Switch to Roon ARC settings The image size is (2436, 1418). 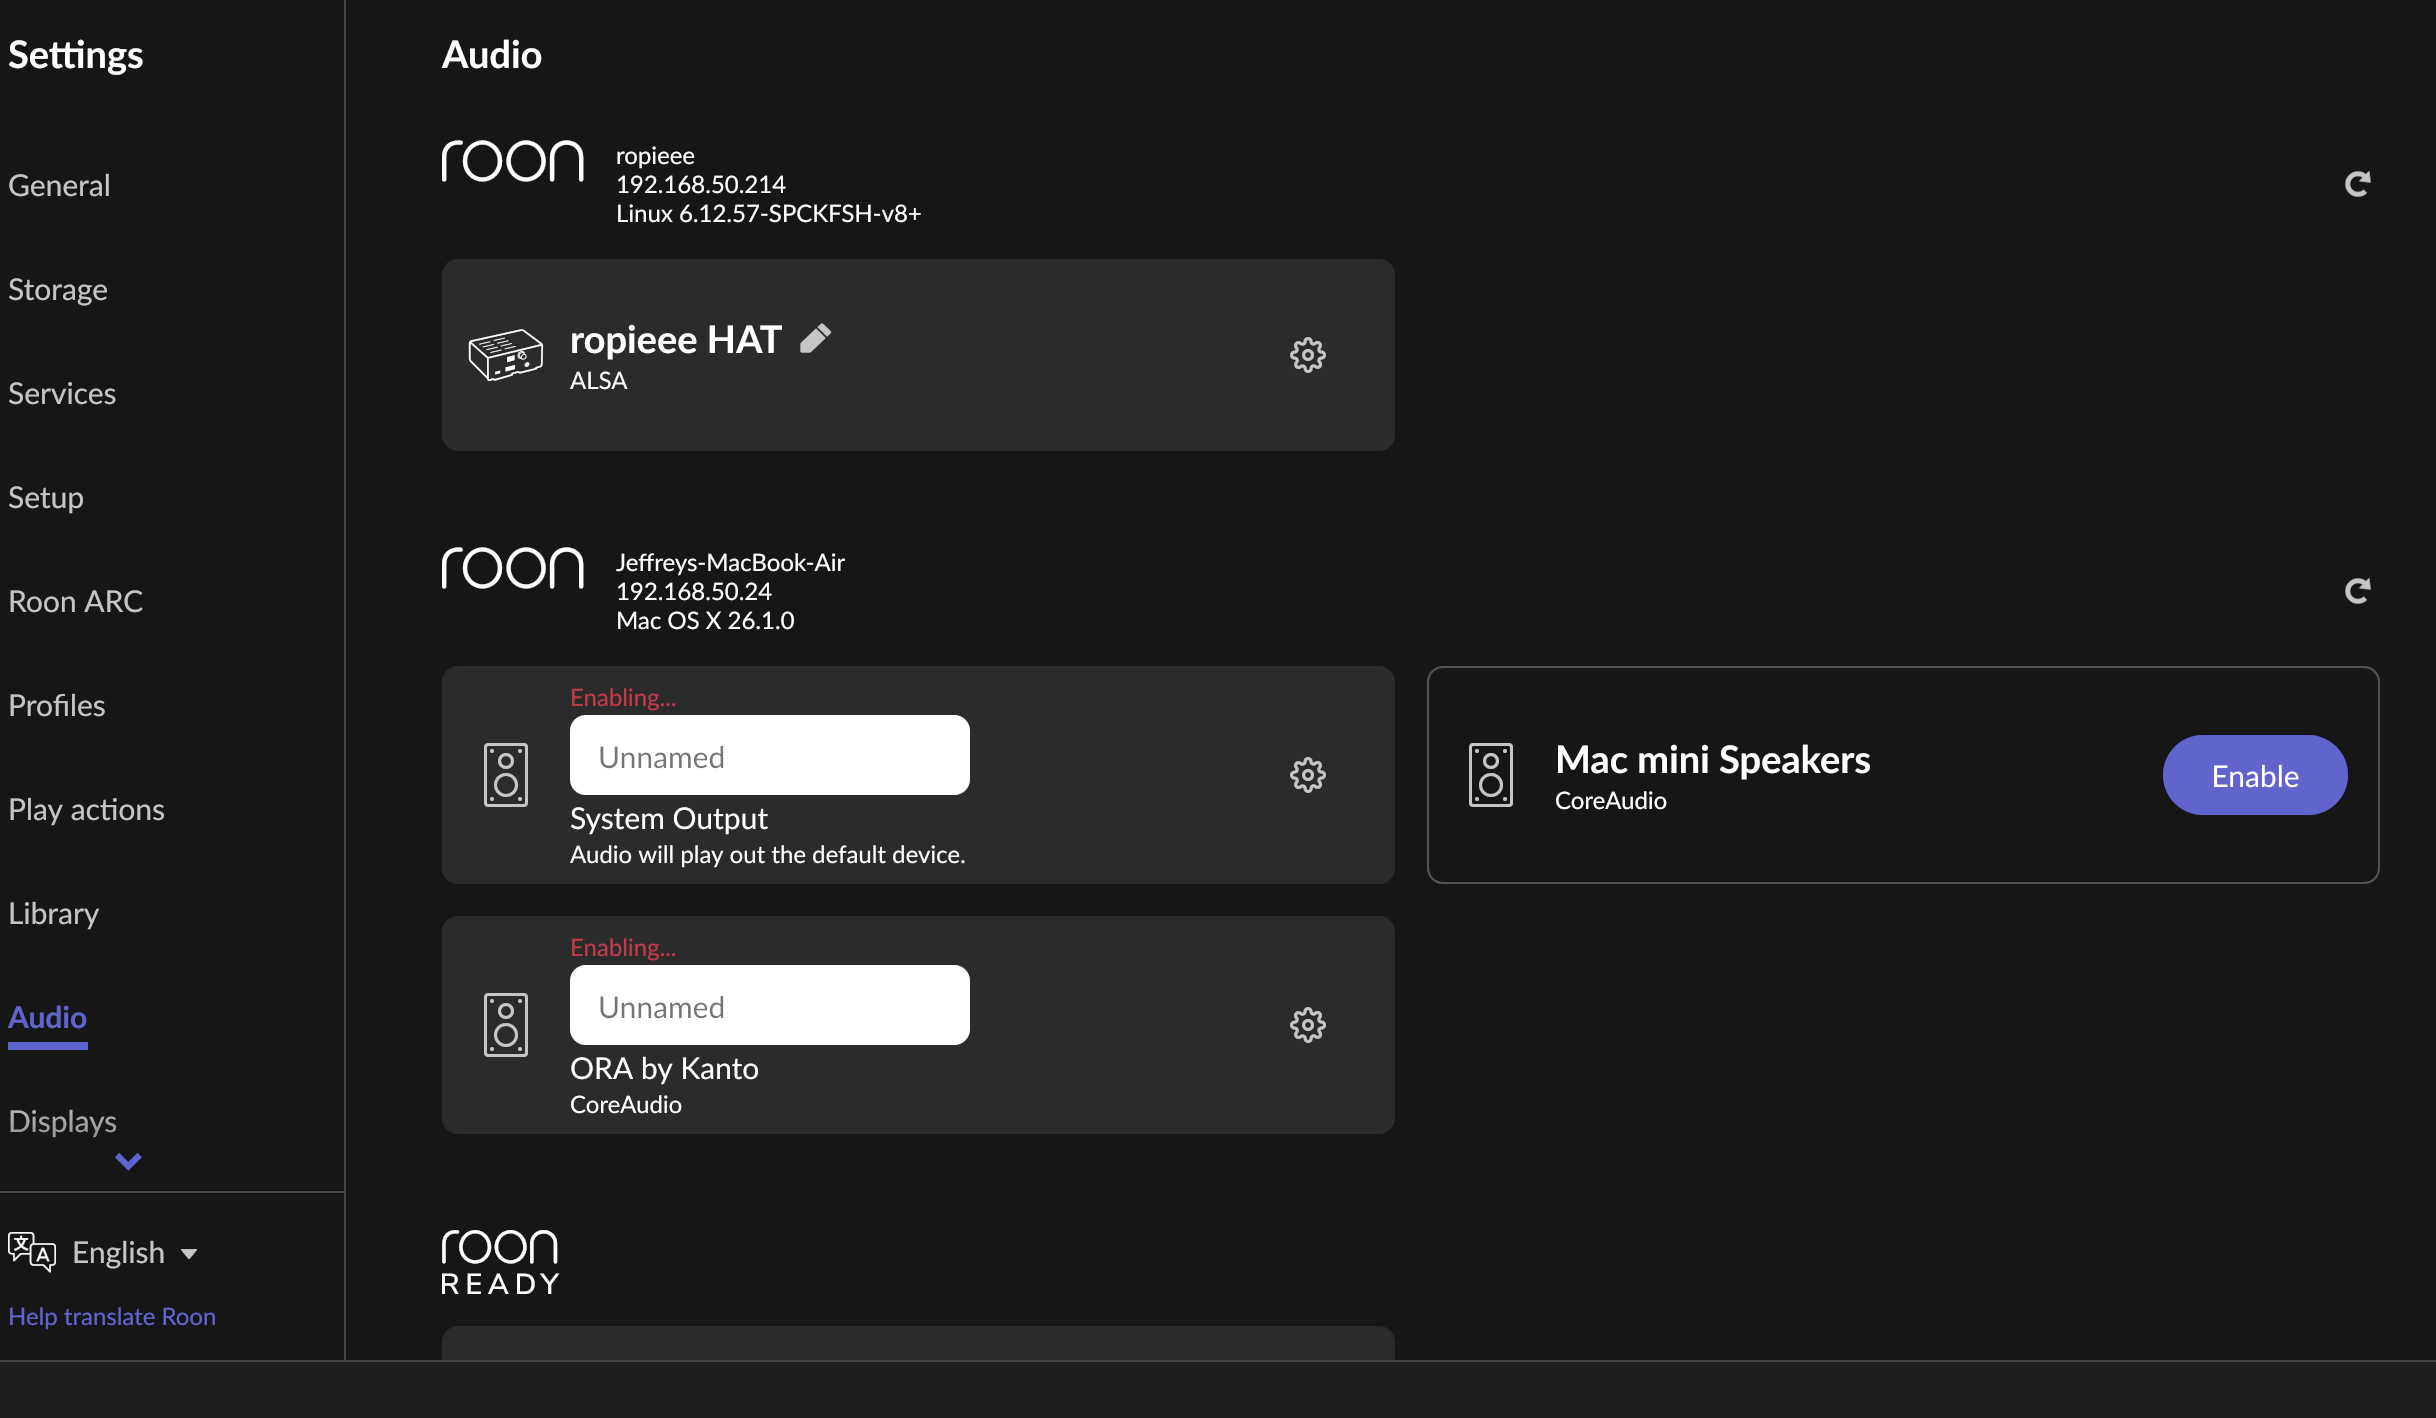click(75, 602)
